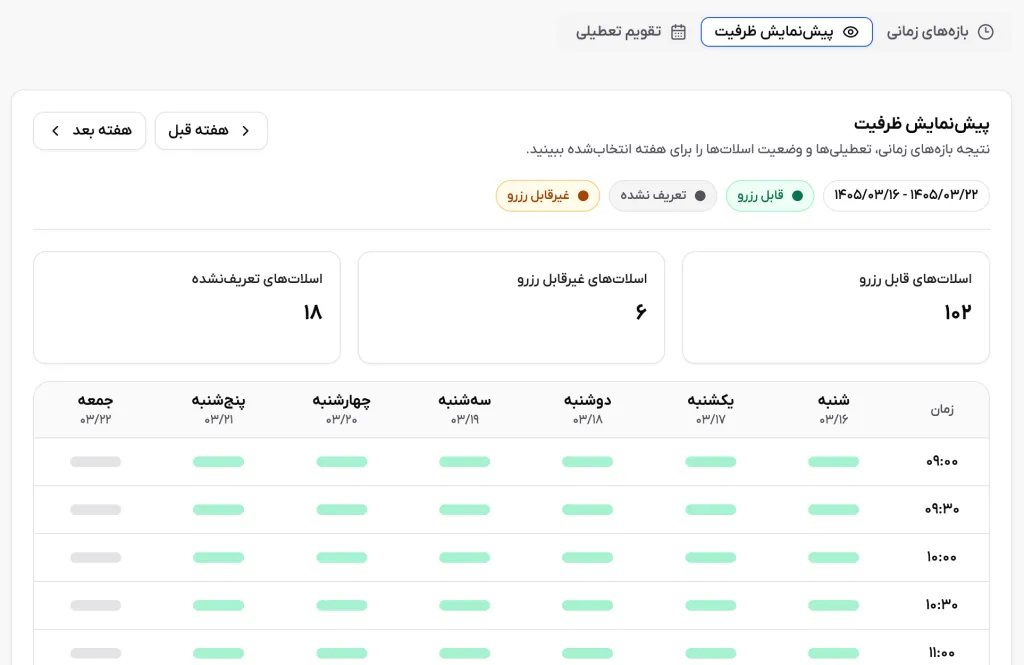Select the یکشنبه slot at ۱۰:۰۰
This screenshot has height=665, width=1024.
click(711, 557)
